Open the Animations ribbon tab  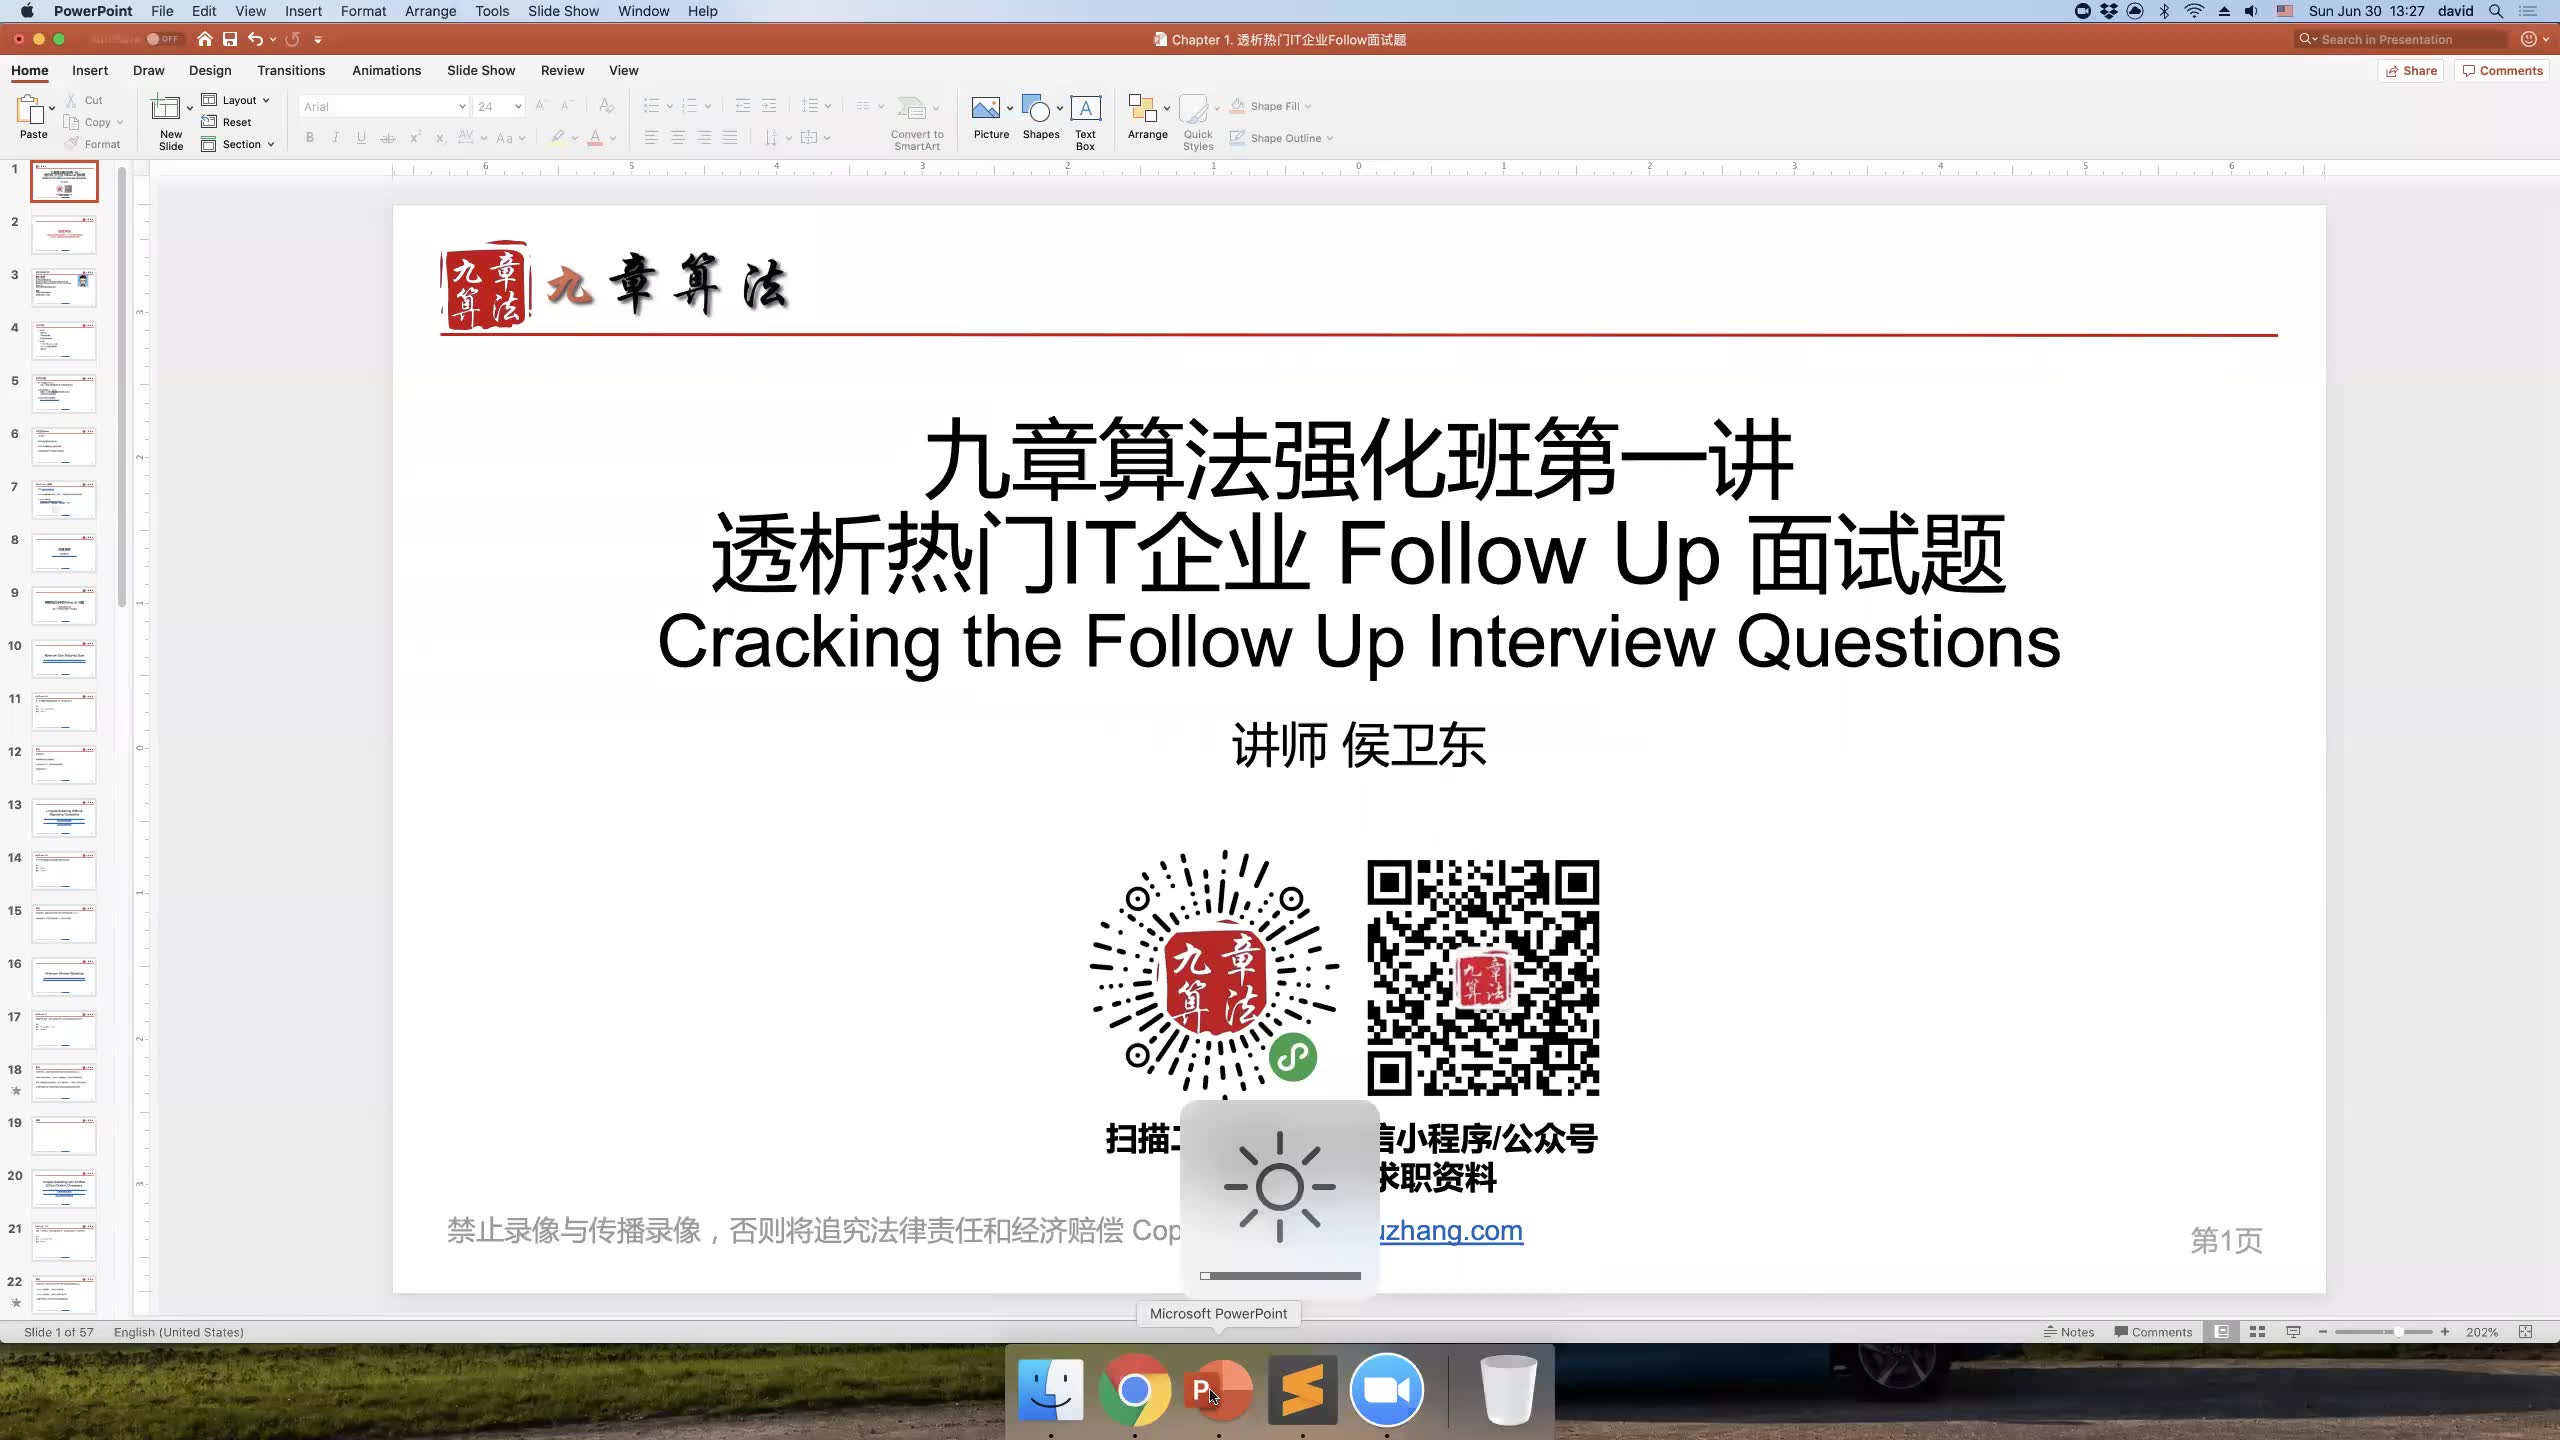(x=385, y=70)
